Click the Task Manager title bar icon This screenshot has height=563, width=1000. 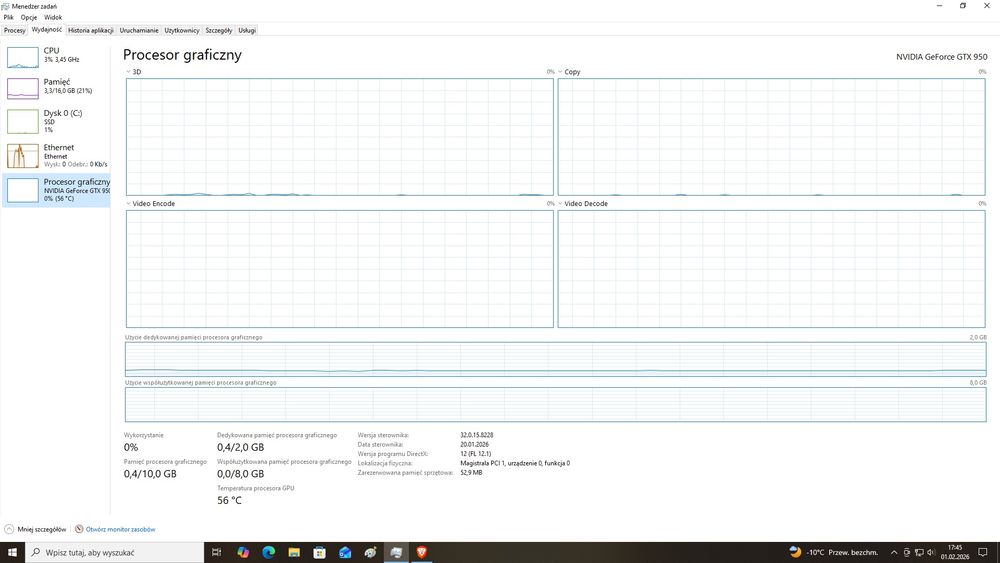(x=5, y=6)
